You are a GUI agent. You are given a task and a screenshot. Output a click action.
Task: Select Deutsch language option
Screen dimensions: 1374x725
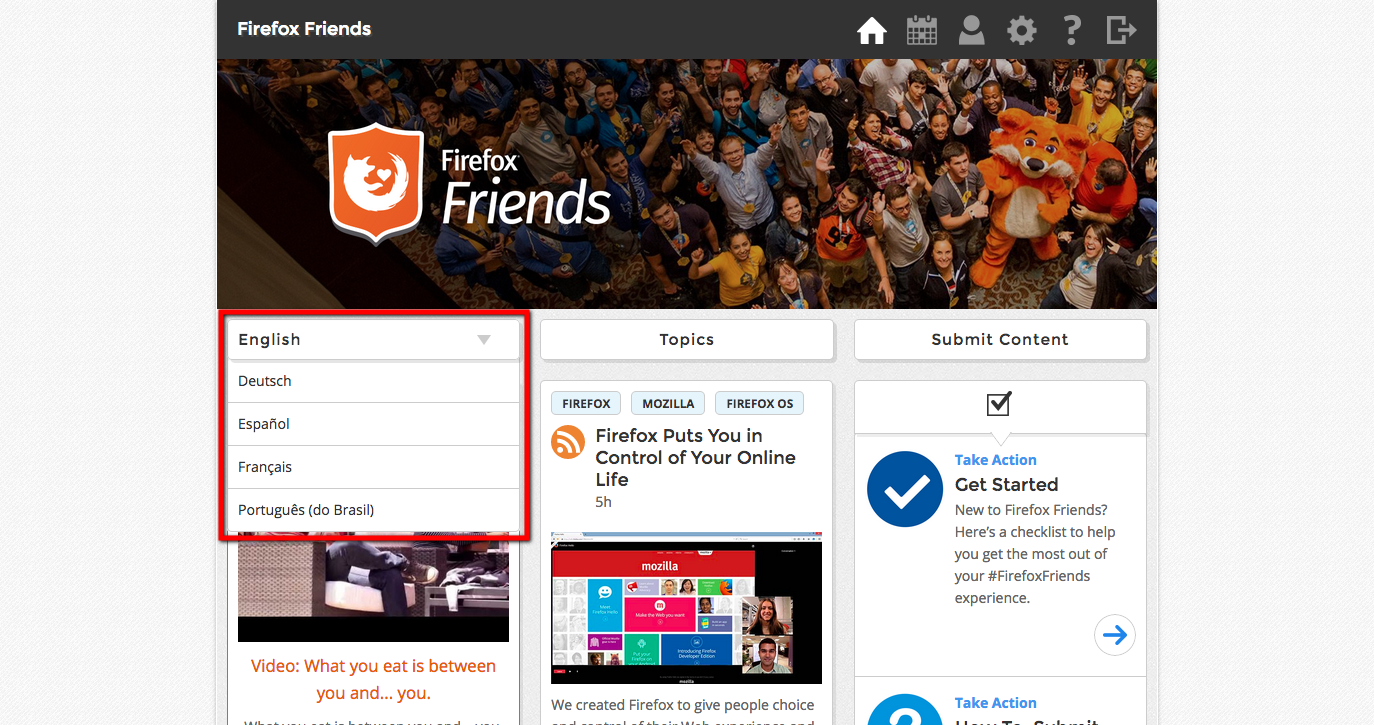coord(374,381)
